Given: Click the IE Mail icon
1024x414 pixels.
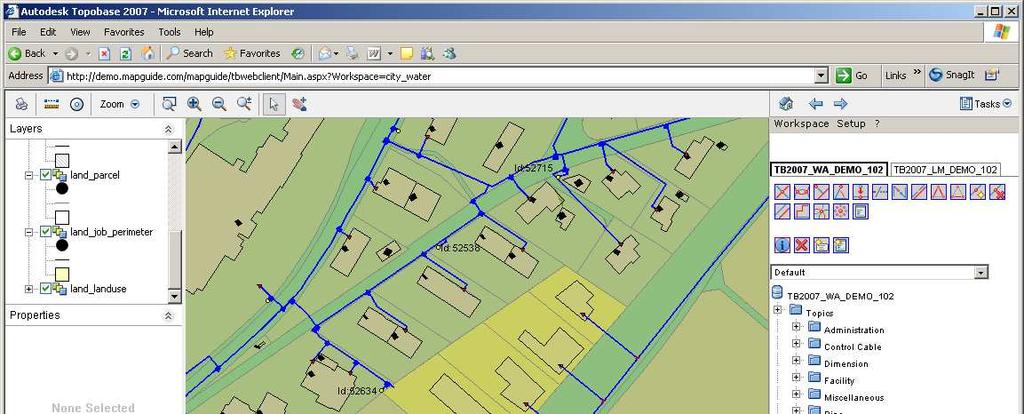Looking at the screenshot, I should [x=325, y=54].
